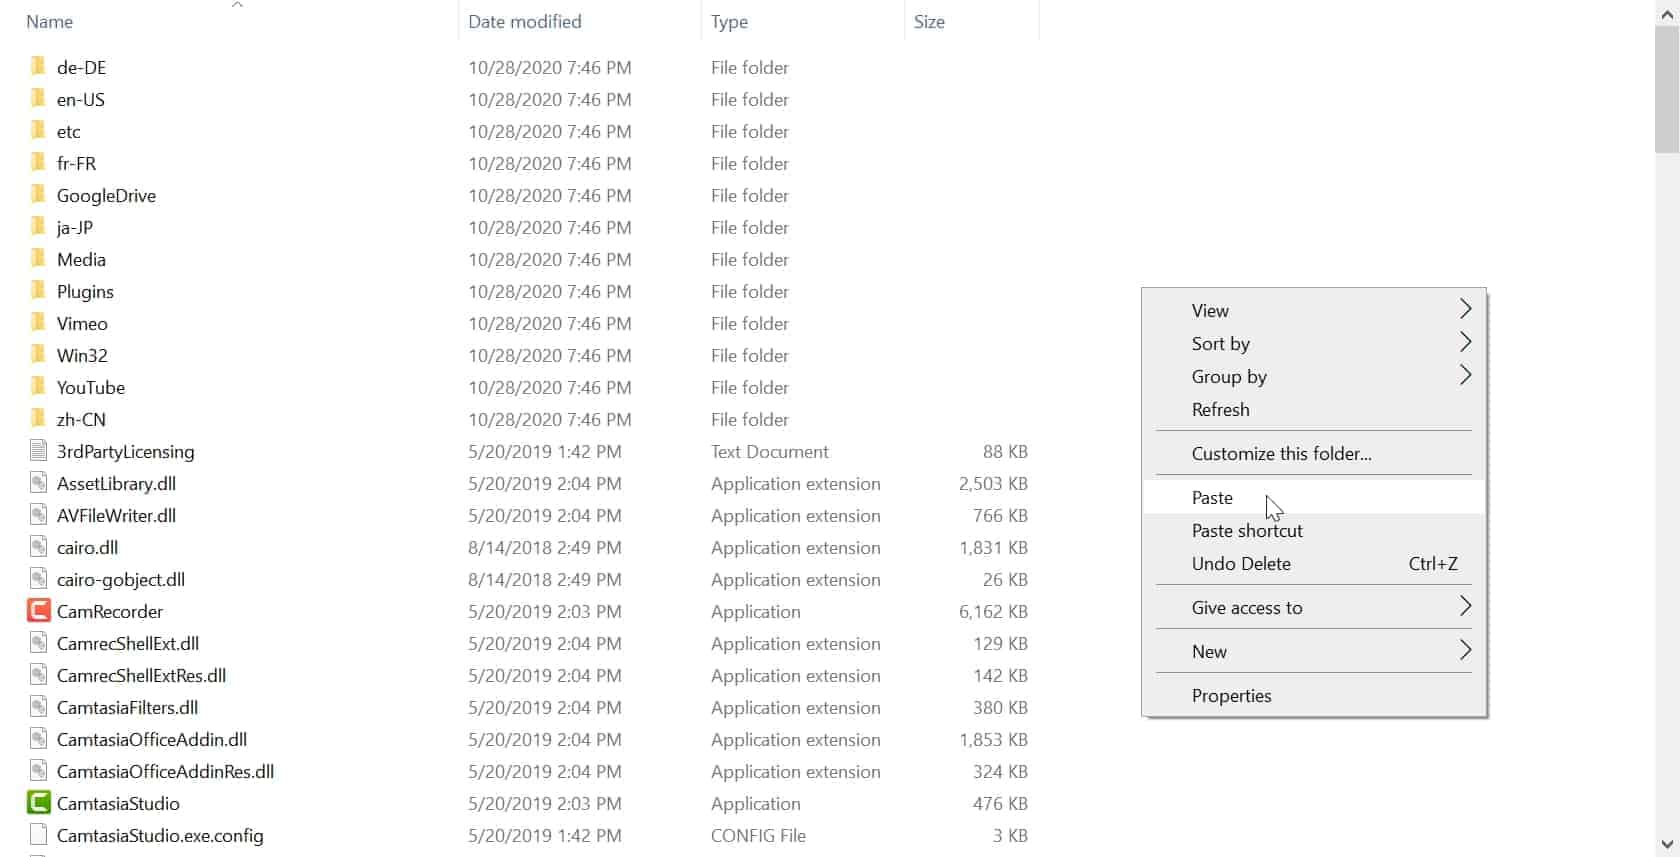Select the 3rdPartyLicensing text document icon
The image size is (1680, 857).
click(x=38, y=451)
